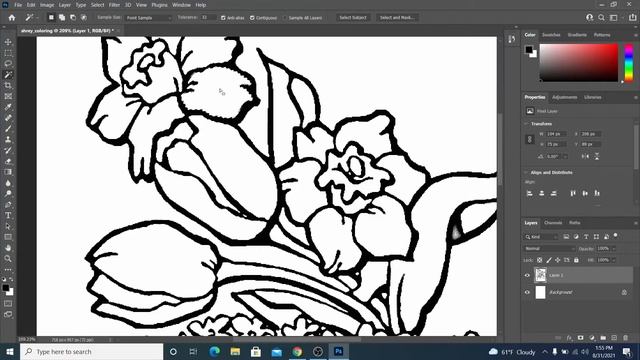Select the Clone Stamp tool

click(8, 140)
